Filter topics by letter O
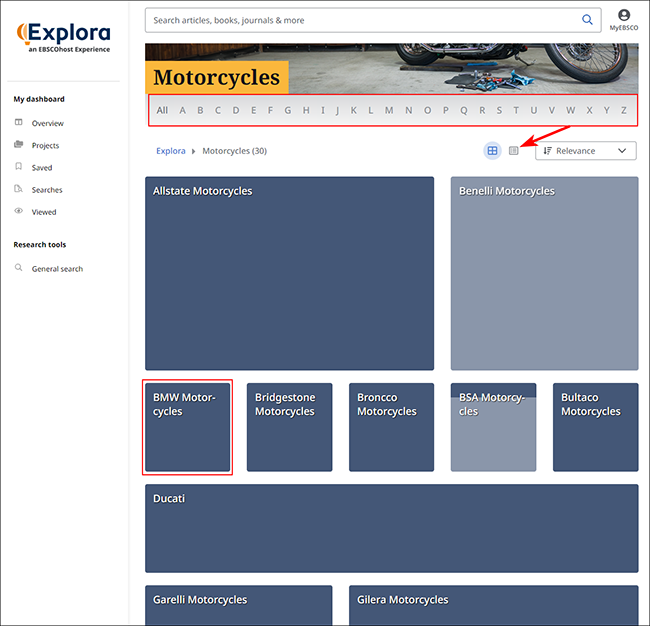 (427, 110)
